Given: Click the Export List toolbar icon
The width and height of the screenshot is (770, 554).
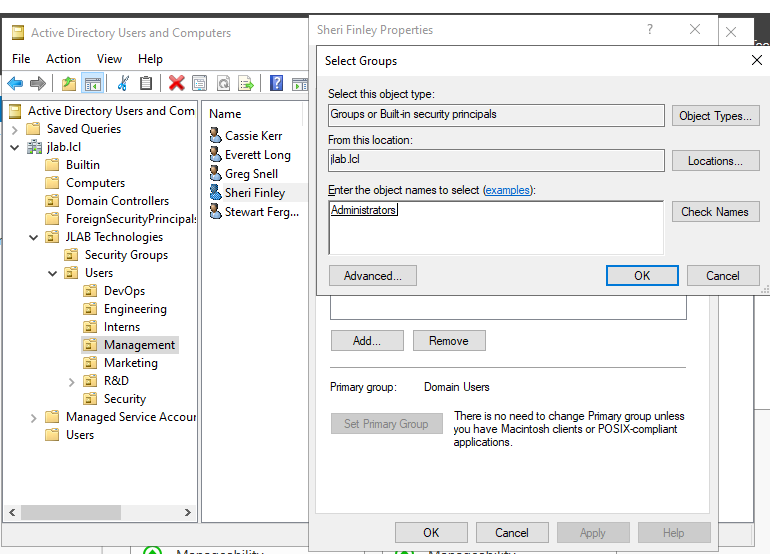Looking at the screenshot, I should click(x=246, y=83).
